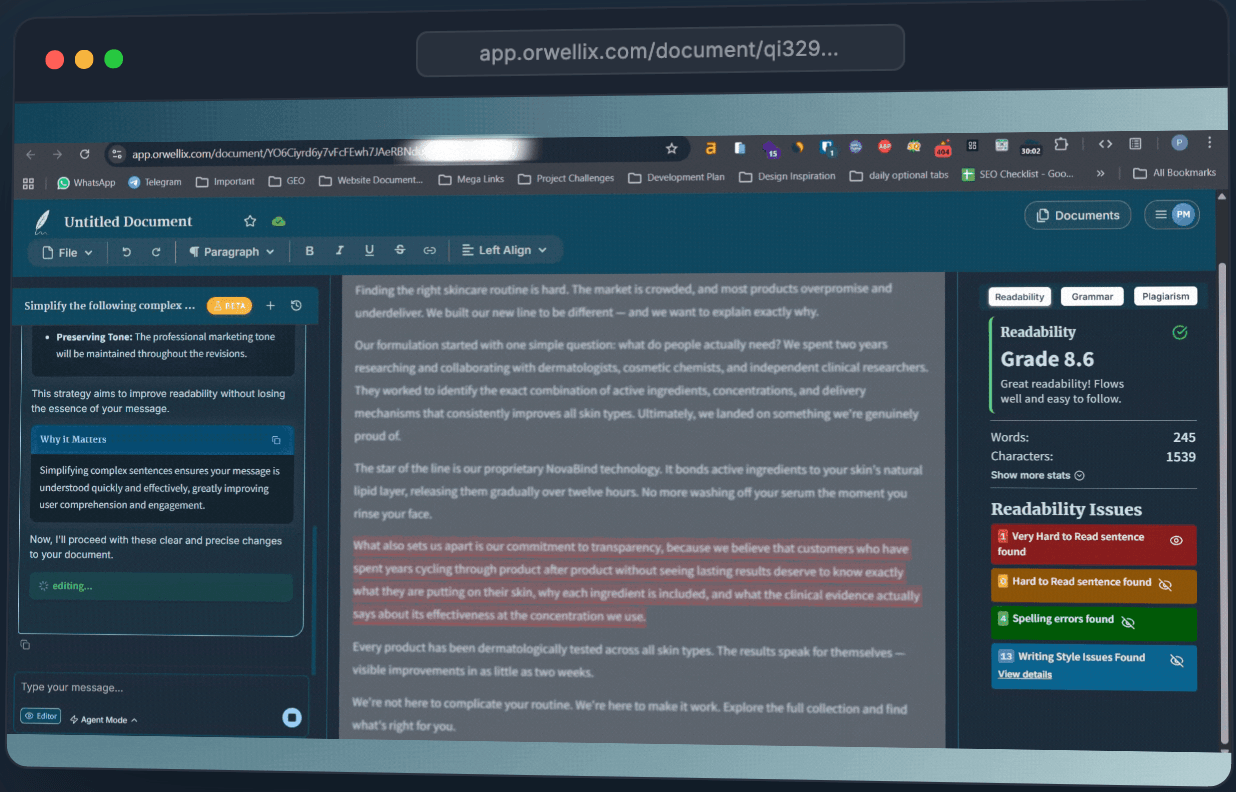1236x792 pixels.
Task: Click the undo arrow icon
Action: (126, 251)
